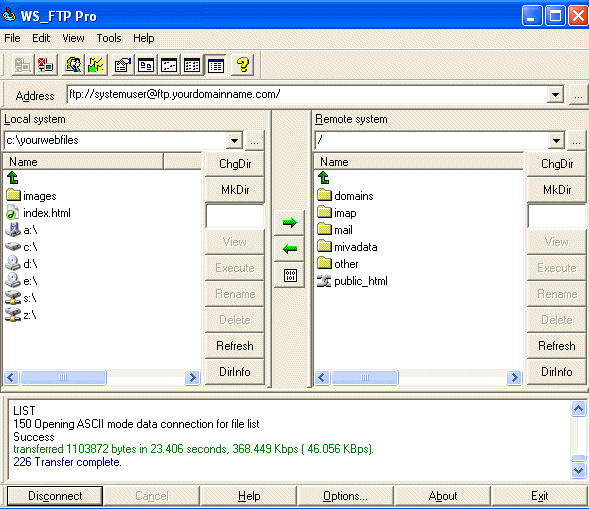This screenshot has width=589, height=509.
Task: Click the disconnect toolbar icon with red X
Action: coord(46,65)
